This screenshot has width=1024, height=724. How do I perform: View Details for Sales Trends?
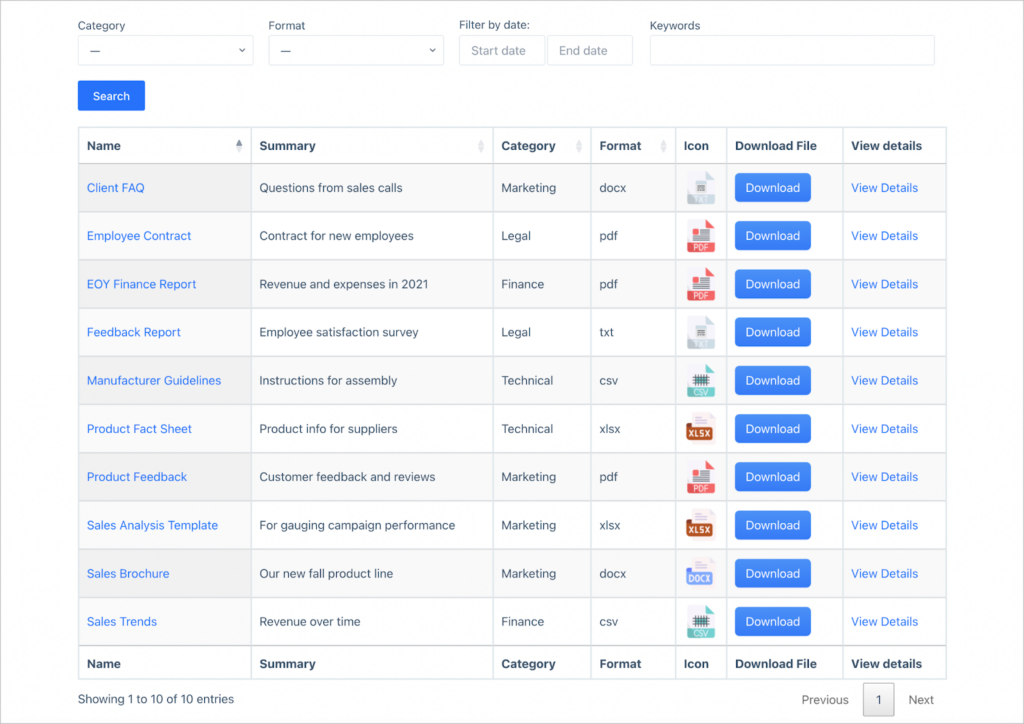point(884,622)
